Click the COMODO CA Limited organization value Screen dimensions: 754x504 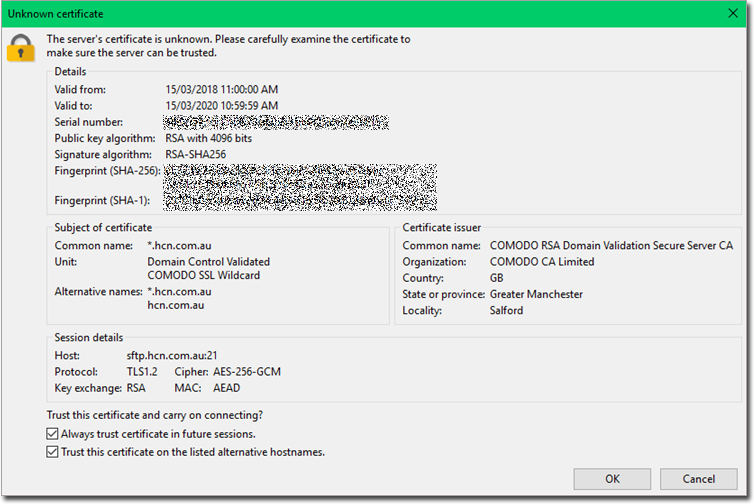[541, 262]
